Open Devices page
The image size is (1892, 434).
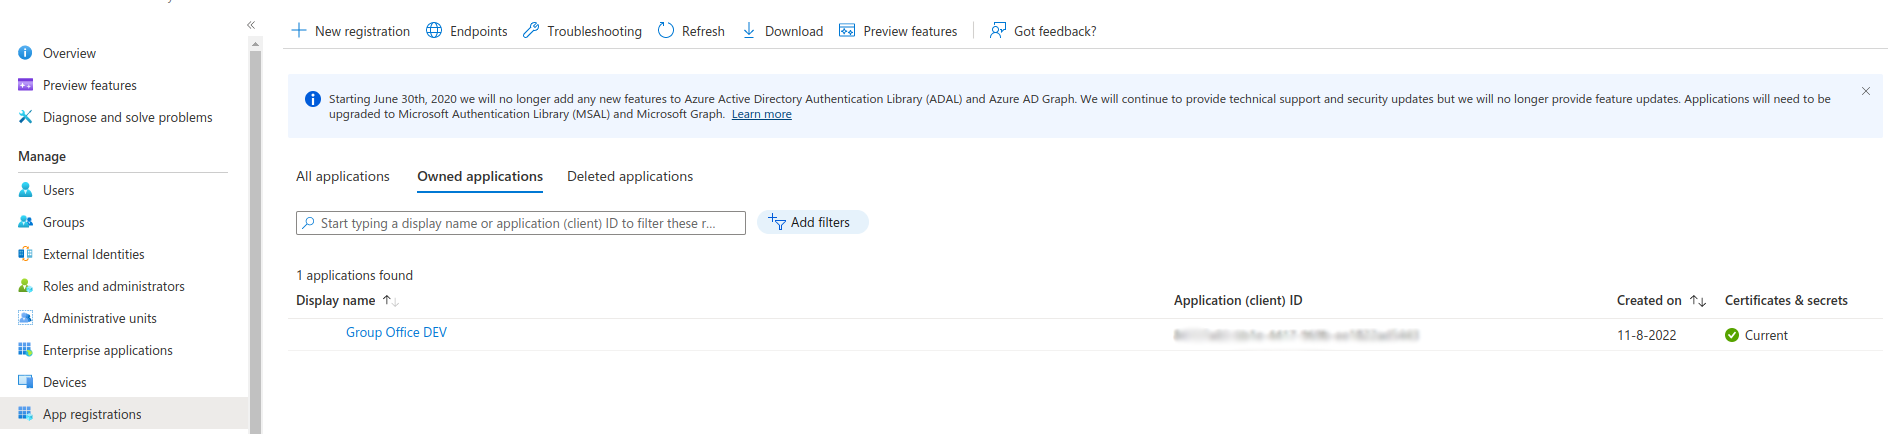(64, 382)
